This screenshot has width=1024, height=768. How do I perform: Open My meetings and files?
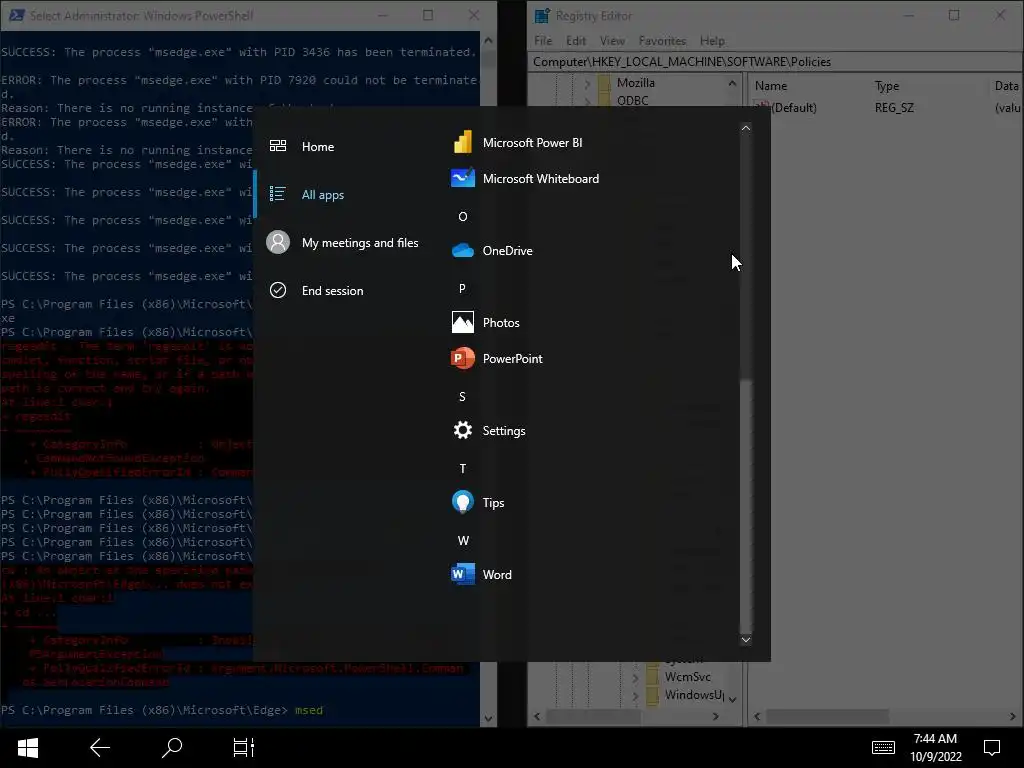360,243
